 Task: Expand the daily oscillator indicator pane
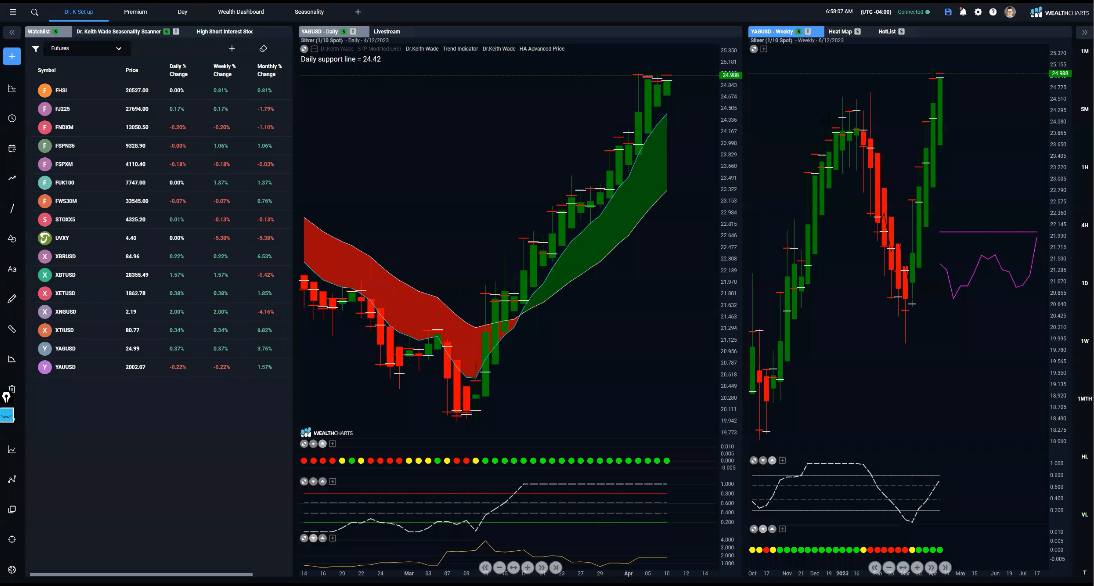pos(332,481)
